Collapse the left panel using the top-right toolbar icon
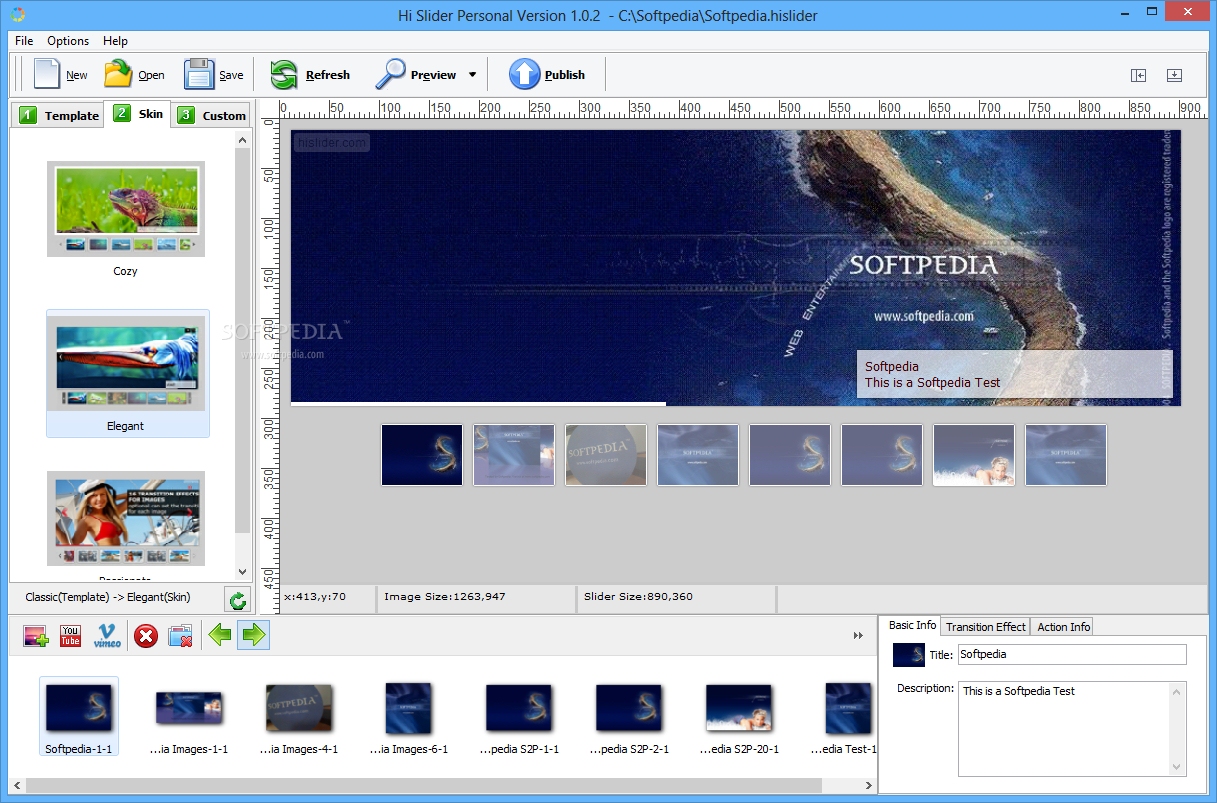This screenshot has height=803, width=1217. [x=1138, y=75]
